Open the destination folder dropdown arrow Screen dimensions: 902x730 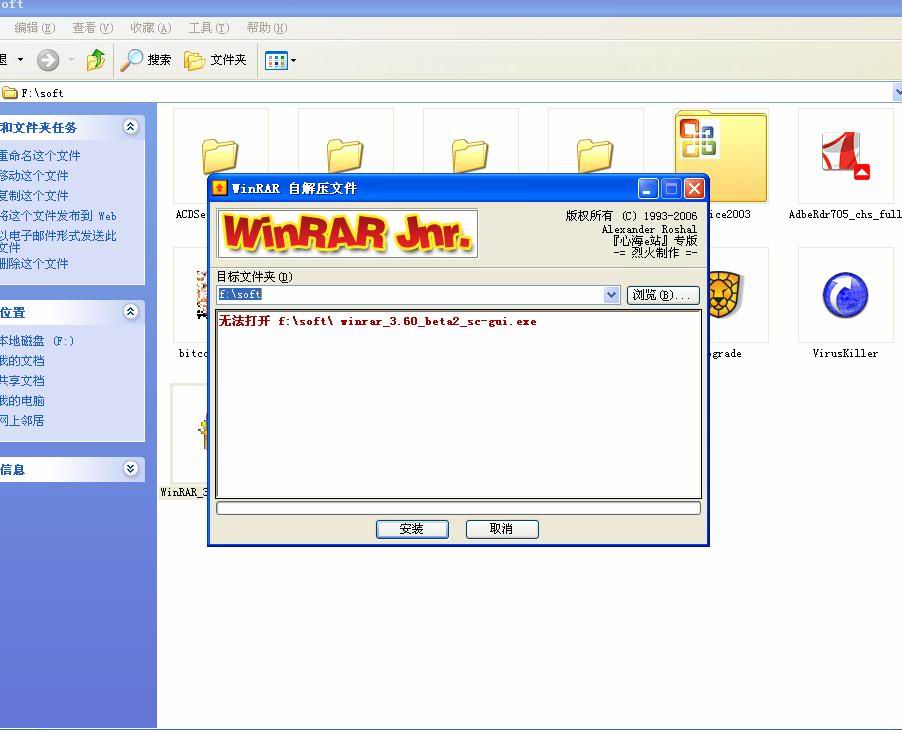coord(611,295)
